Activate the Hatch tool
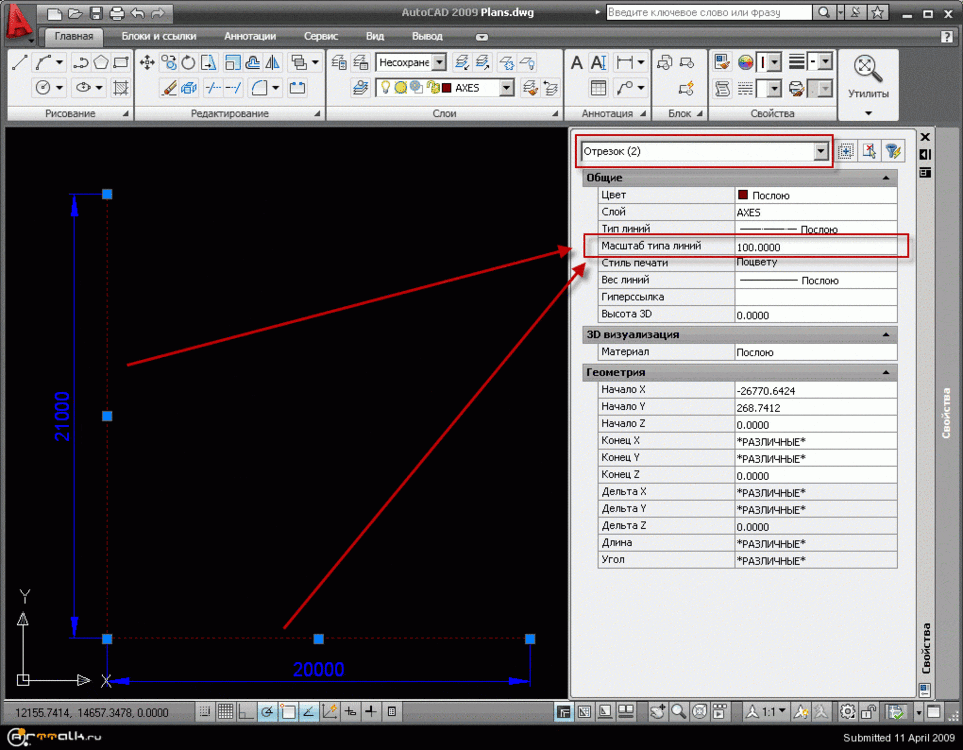963x750 pixels. click(x=121, y=88)
